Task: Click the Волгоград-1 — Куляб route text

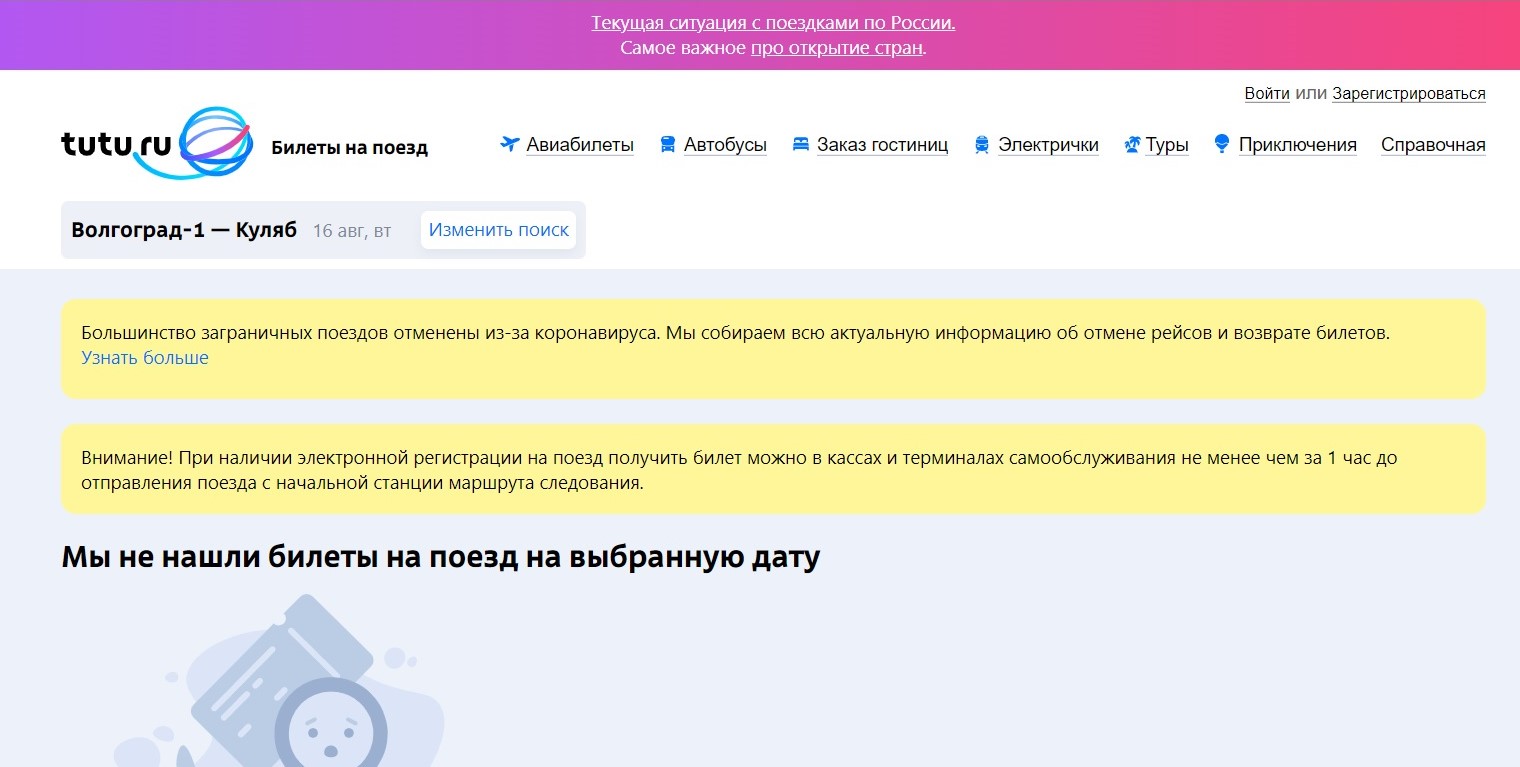Action: pyautogui.click(x=184, y=230)
